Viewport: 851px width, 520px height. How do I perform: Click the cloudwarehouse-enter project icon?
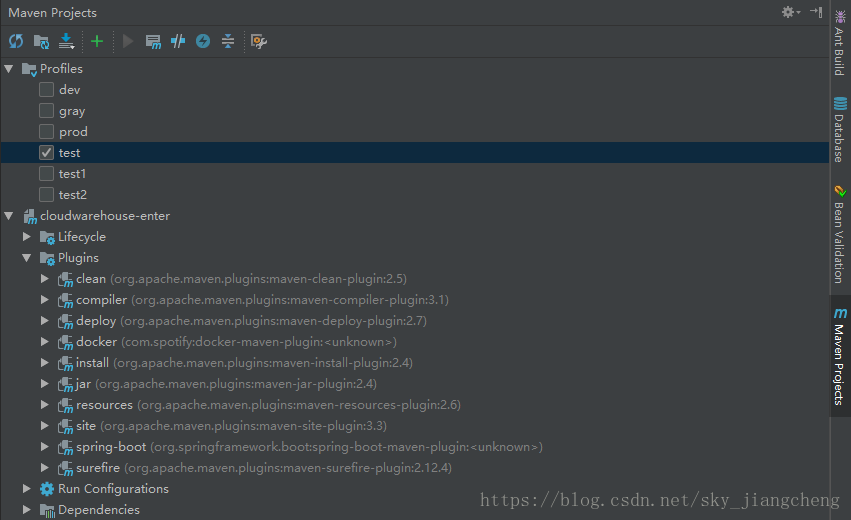coord(30,216)
